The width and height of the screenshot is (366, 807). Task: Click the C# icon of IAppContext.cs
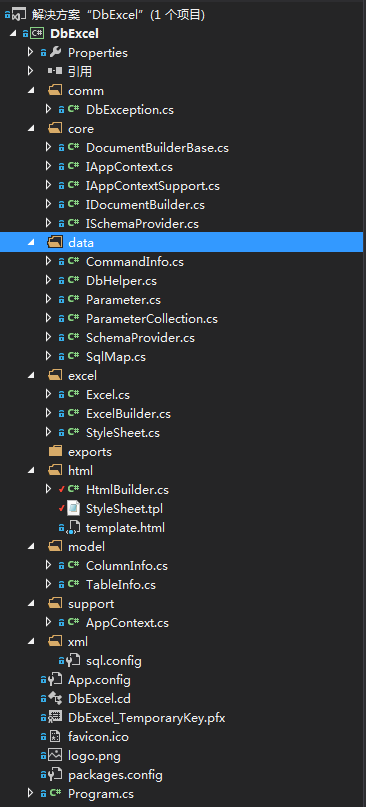pyautogui.click(x=74, y=167)
